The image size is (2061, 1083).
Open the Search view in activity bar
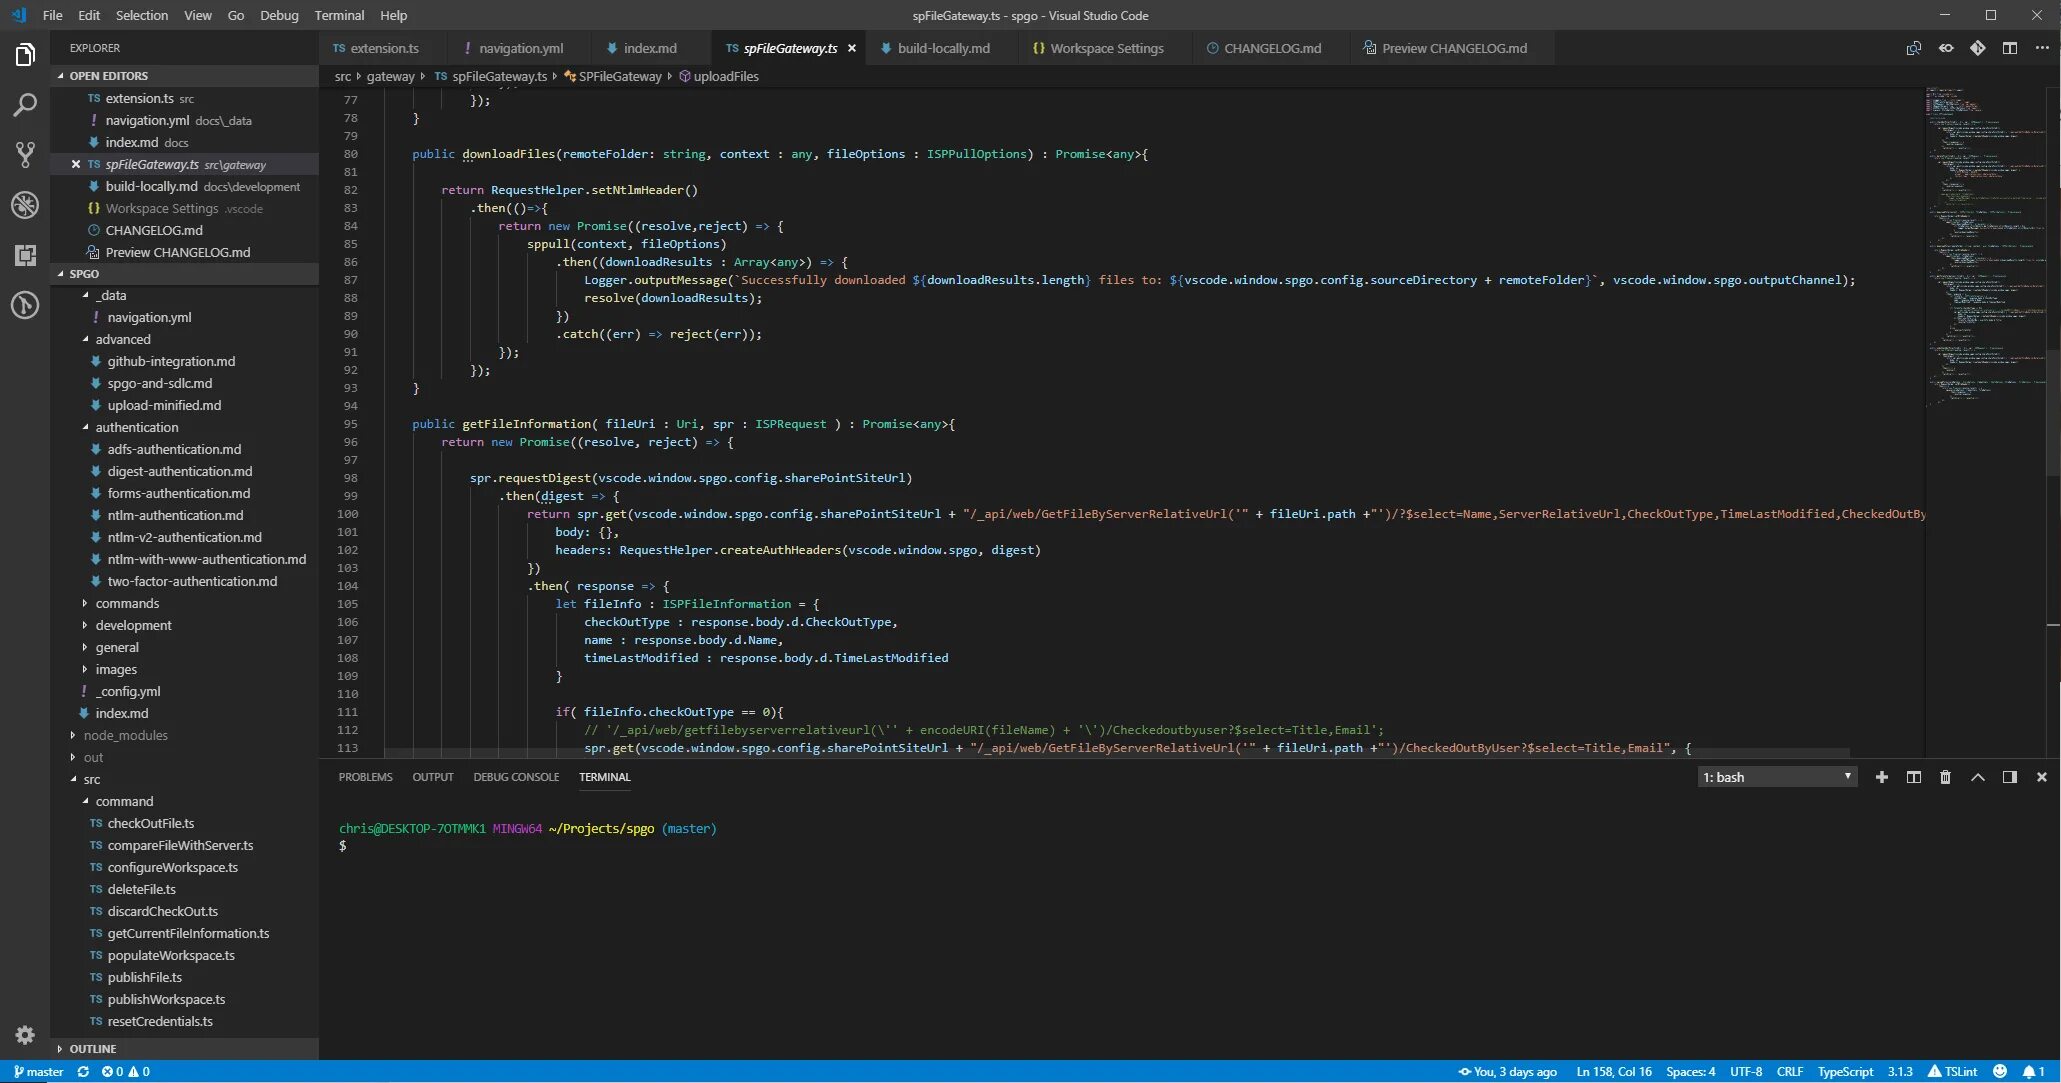pos(25,105)
